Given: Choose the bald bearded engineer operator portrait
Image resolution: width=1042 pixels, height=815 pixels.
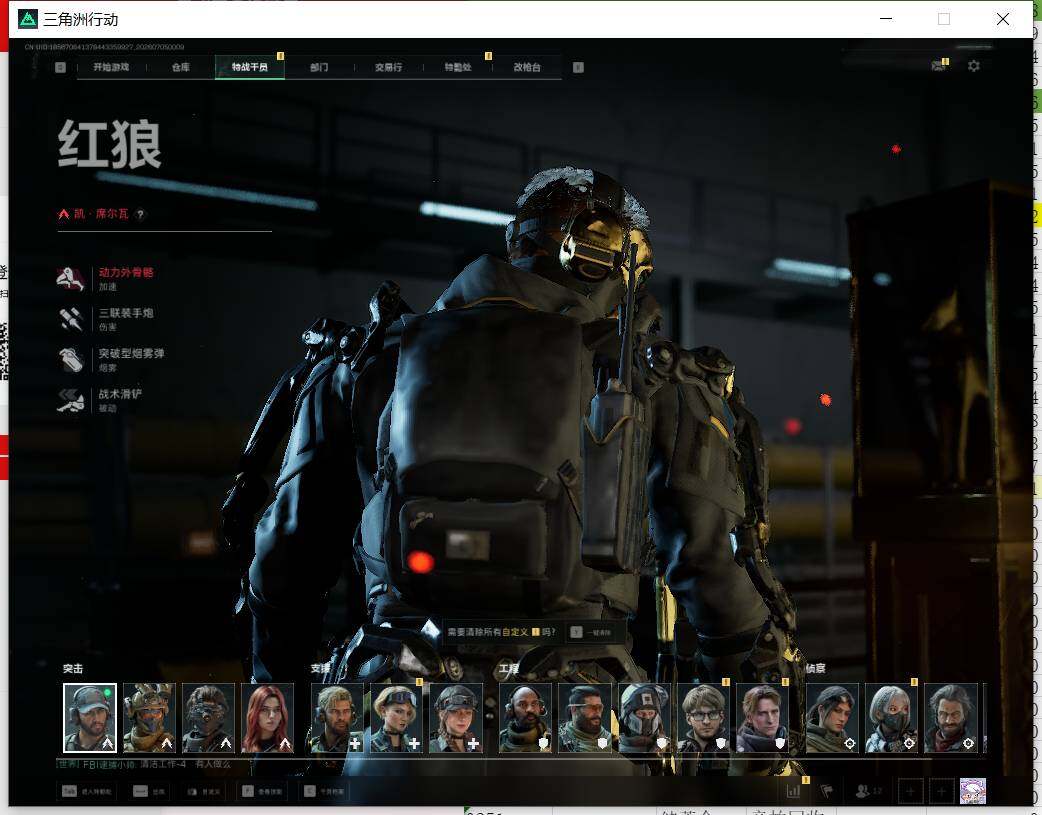Looking at the screenshot, I should (526, 718).
